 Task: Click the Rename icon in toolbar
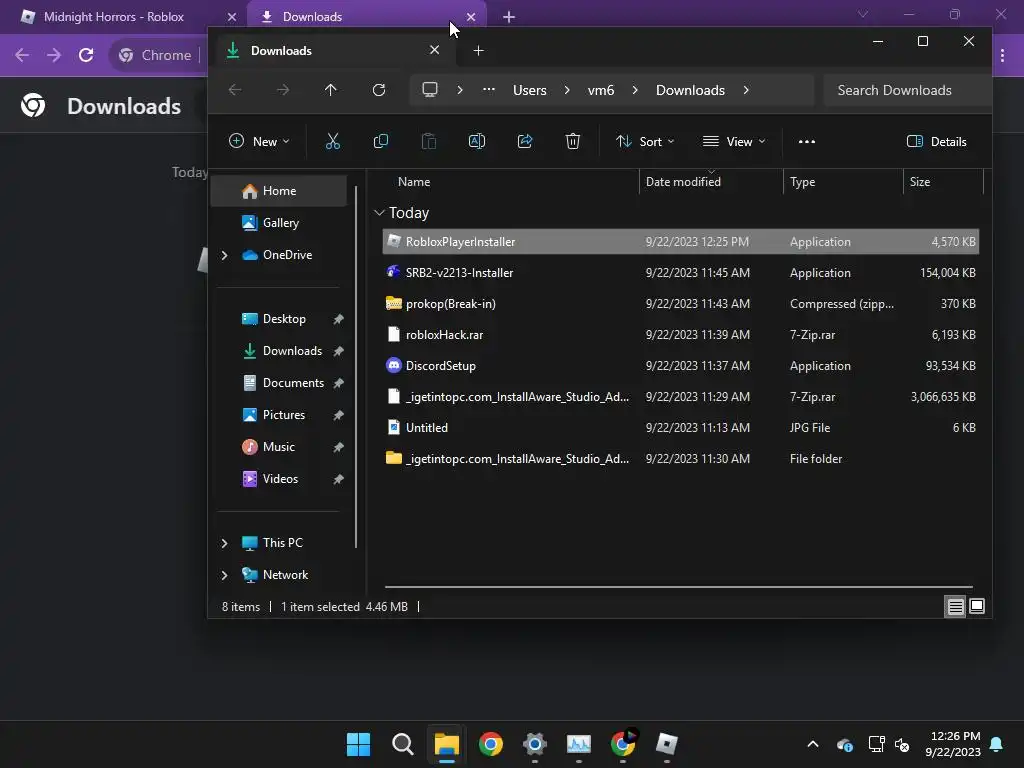click(477, 141)
